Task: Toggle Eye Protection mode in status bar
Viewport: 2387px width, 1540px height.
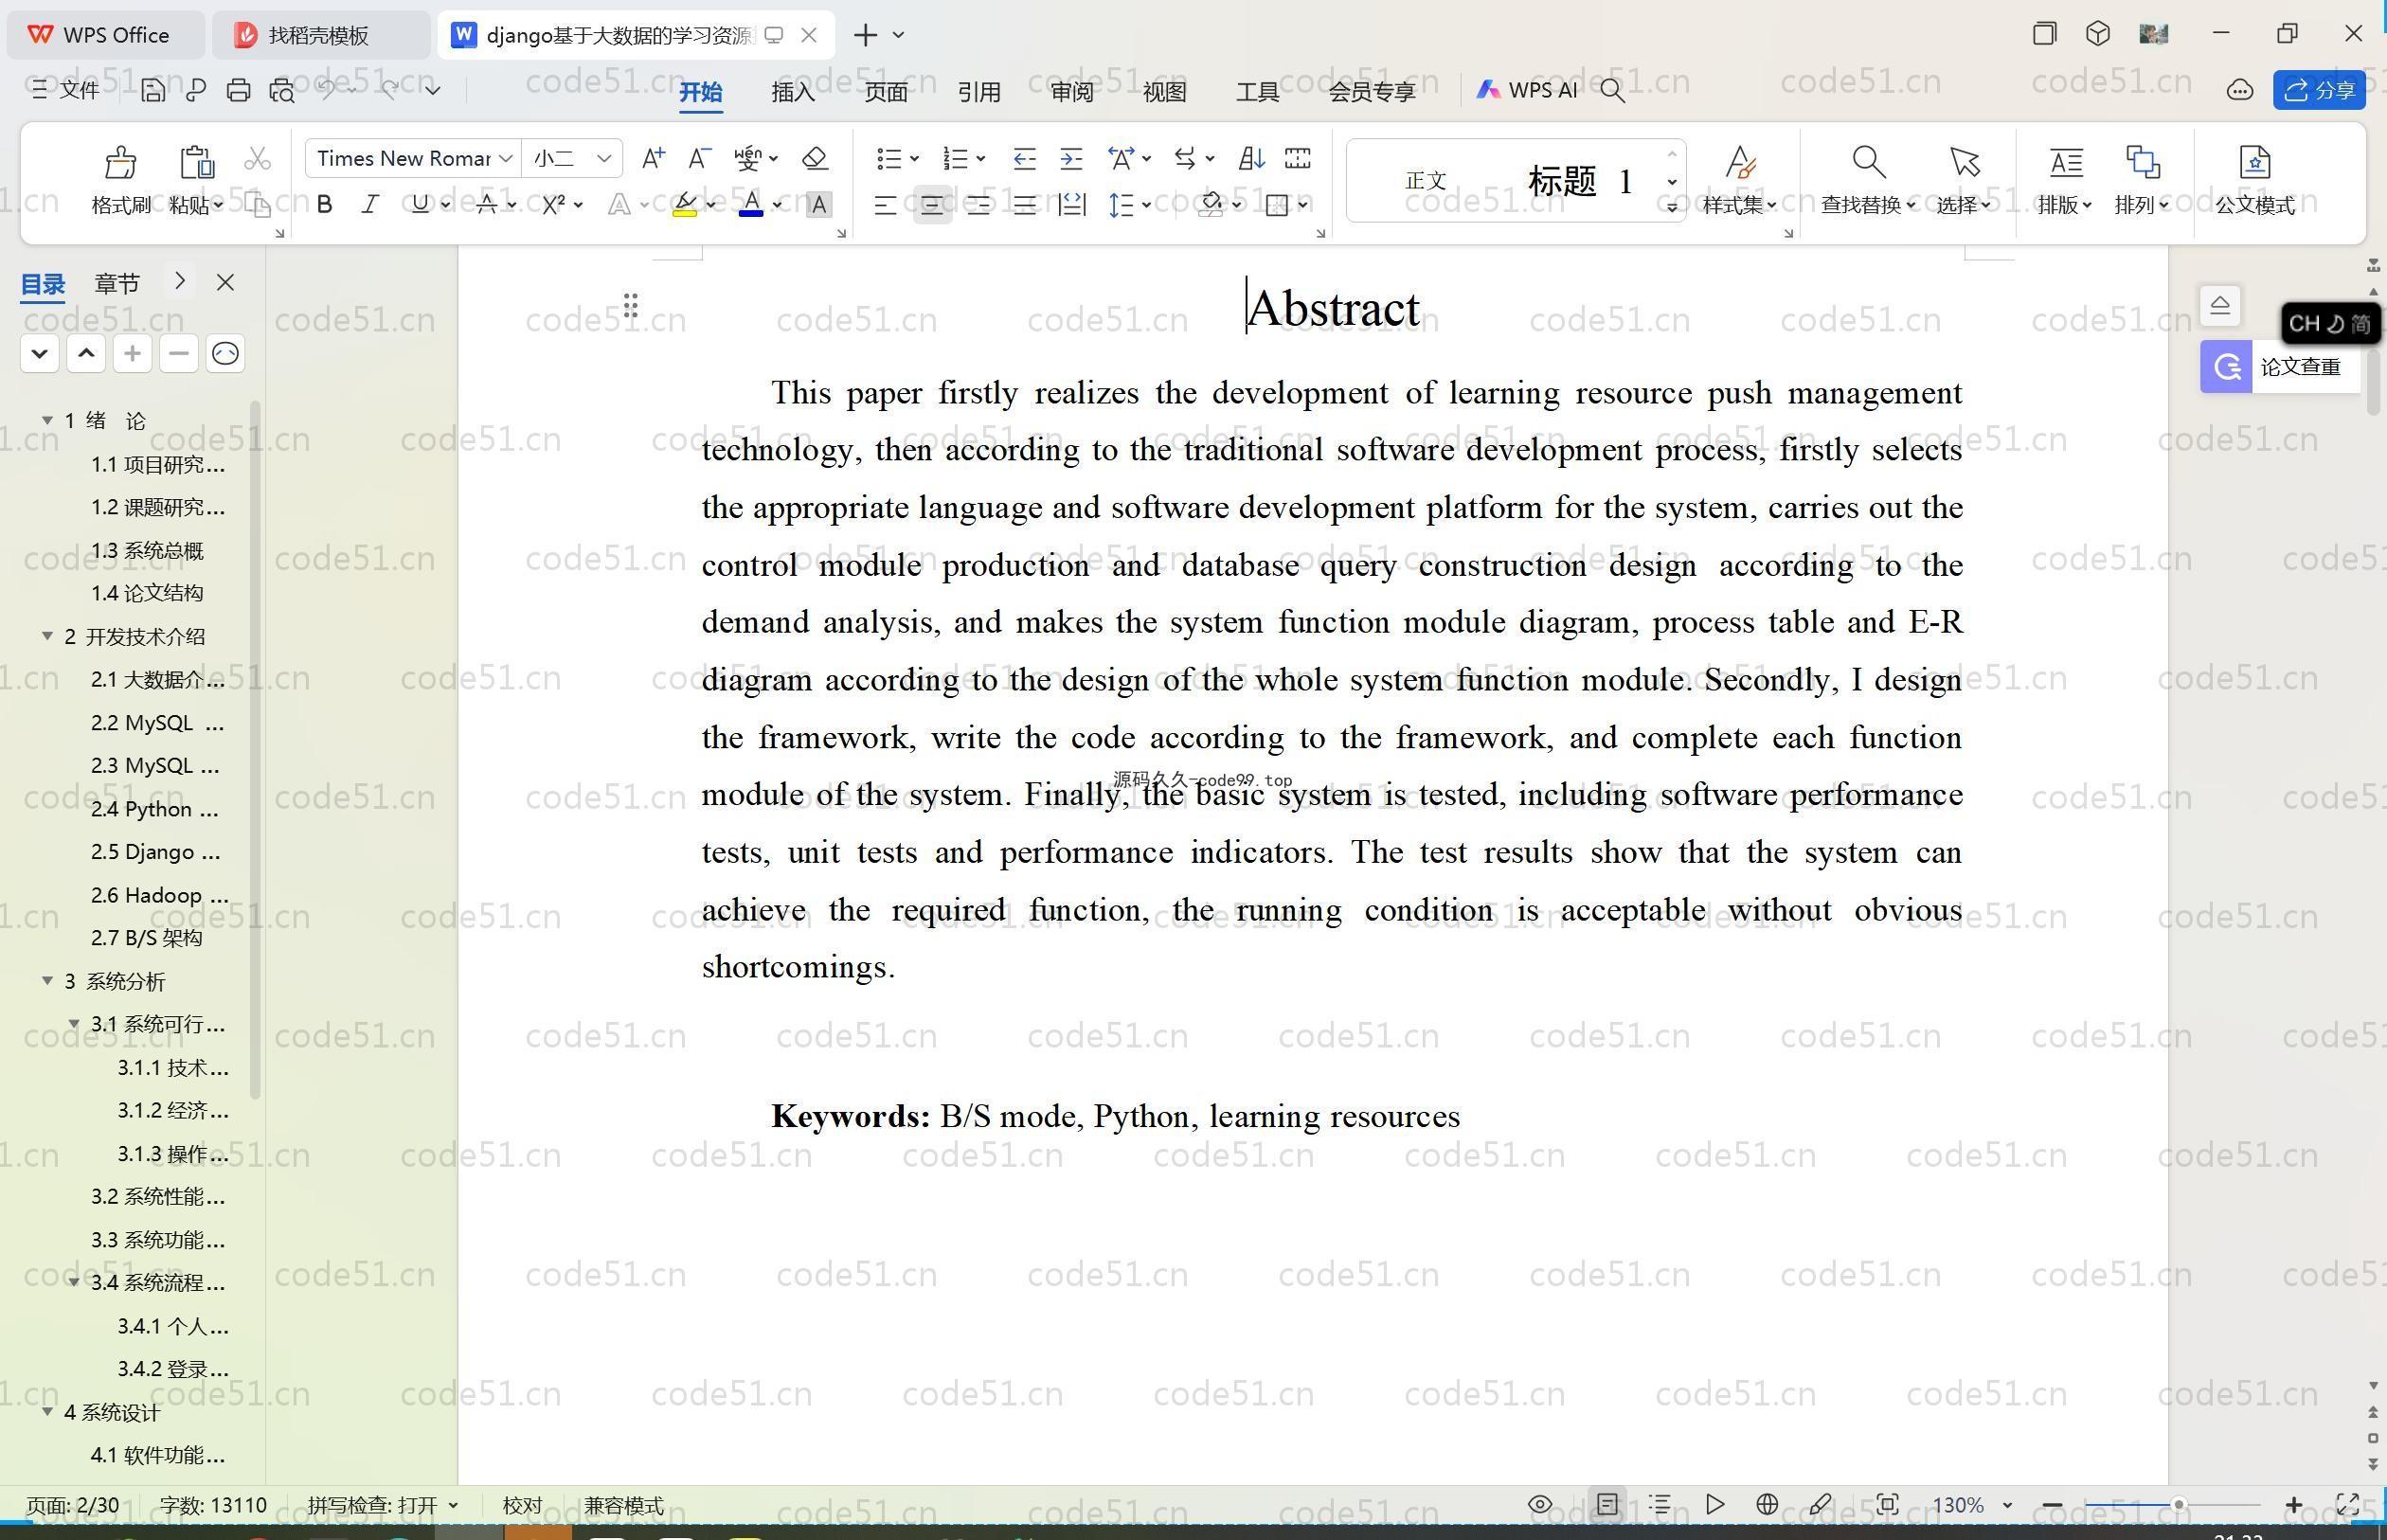Action: coord(1540,1504)
